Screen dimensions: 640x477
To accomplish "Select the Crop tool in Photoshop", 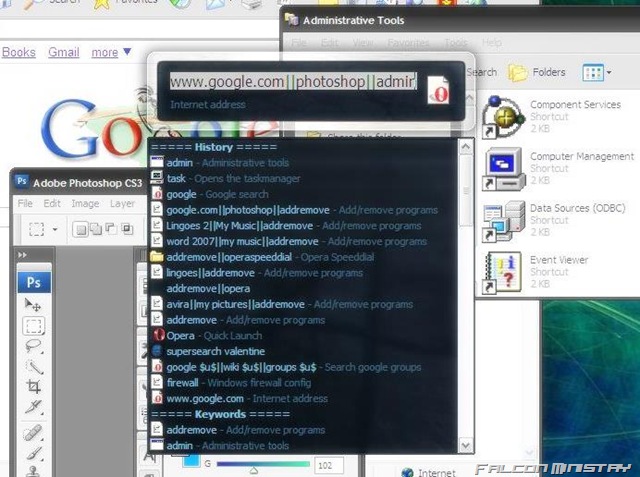I will click(x=33, y=386).
